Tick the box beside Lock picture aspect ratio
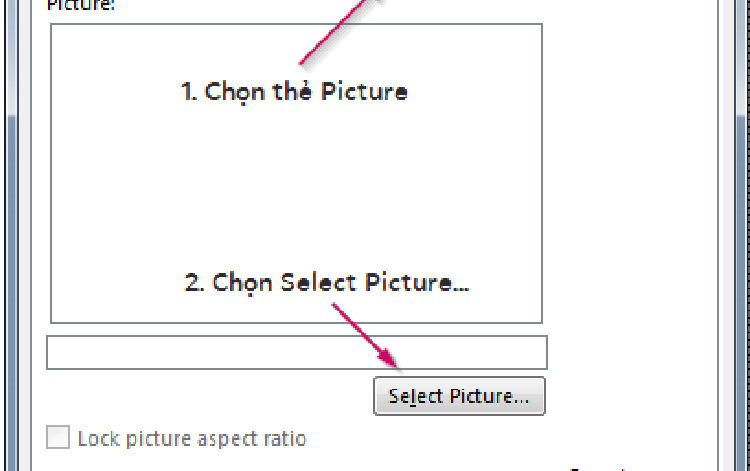 pos(58,437)
